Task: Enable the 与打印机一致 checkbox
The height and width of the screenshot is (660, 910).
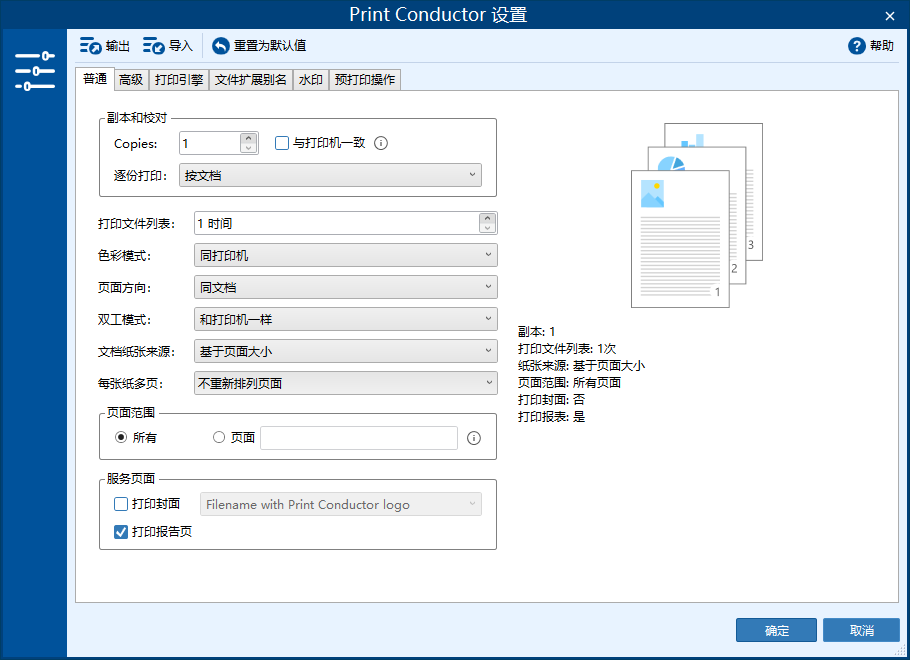Action: coord(281,143)
